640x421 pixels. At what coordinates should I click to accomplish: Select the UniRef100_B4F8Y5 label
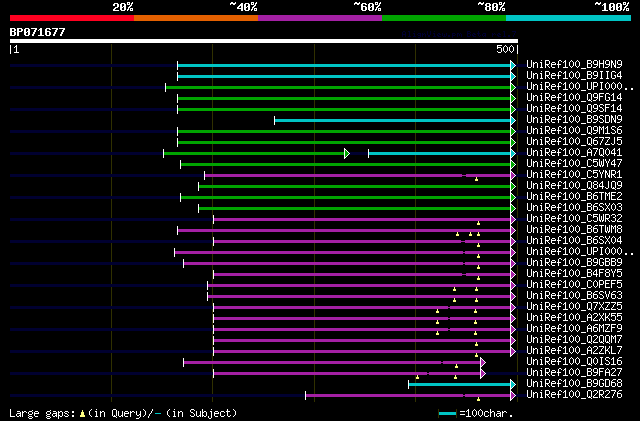[x=574, y=274]
